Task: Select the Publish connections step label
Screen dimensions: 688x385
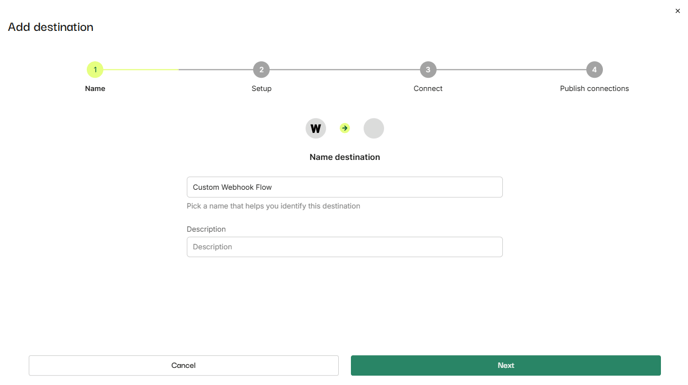Action: tap(594, 88)
